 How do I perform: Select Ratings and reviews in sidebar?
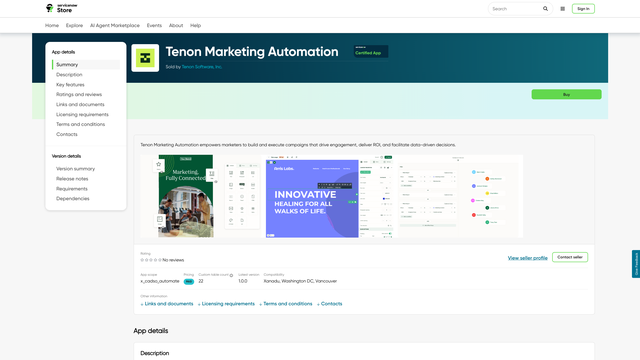(x=79, y=94)
